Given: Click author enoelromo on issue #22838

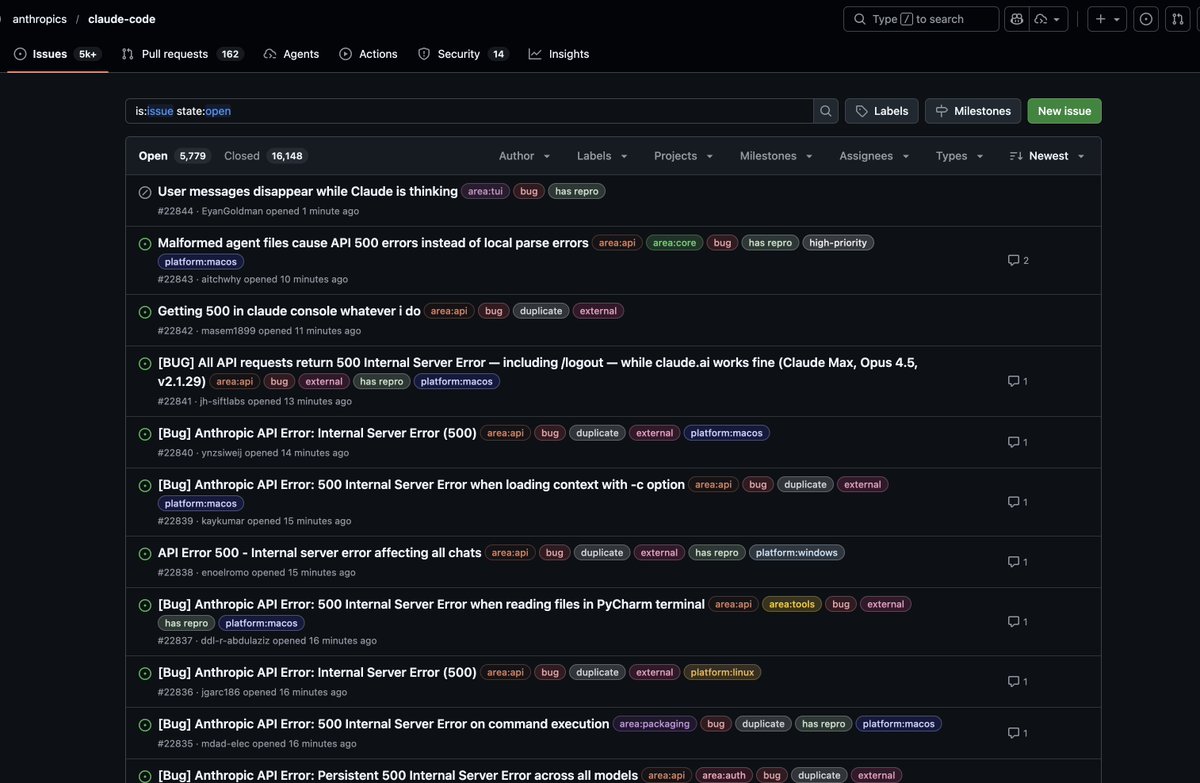Looking at the screenshot, I should coord(225,573).
